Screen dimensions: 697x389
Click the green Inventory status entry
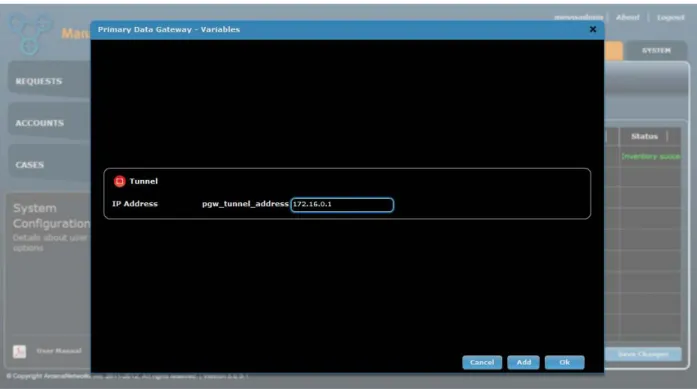[x=651, y=156]
